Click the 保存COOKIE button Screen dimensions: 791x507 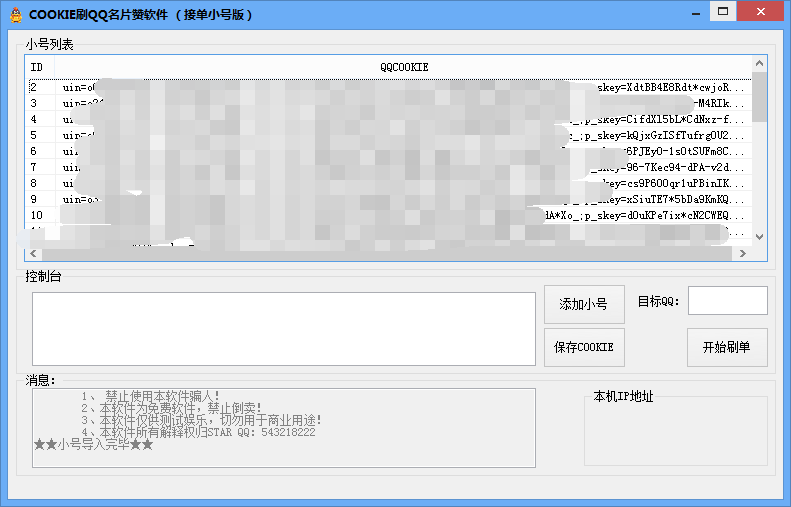(584, 347)
